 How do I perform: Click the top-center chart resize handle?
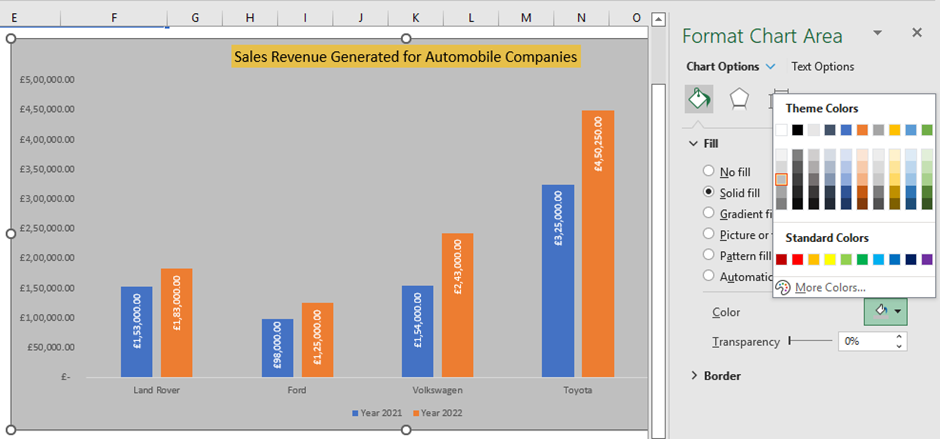(x=406, y=38)
